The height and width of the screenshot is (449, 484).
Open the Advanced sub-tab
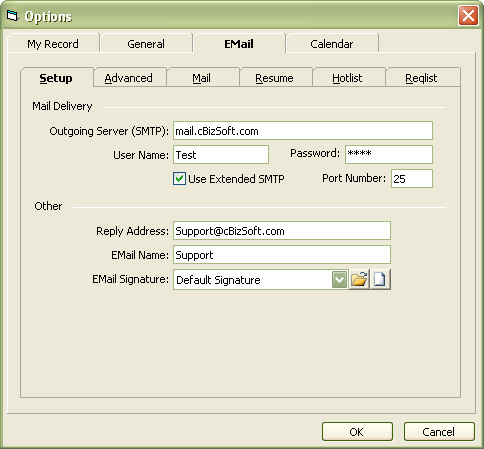[129, 78]
